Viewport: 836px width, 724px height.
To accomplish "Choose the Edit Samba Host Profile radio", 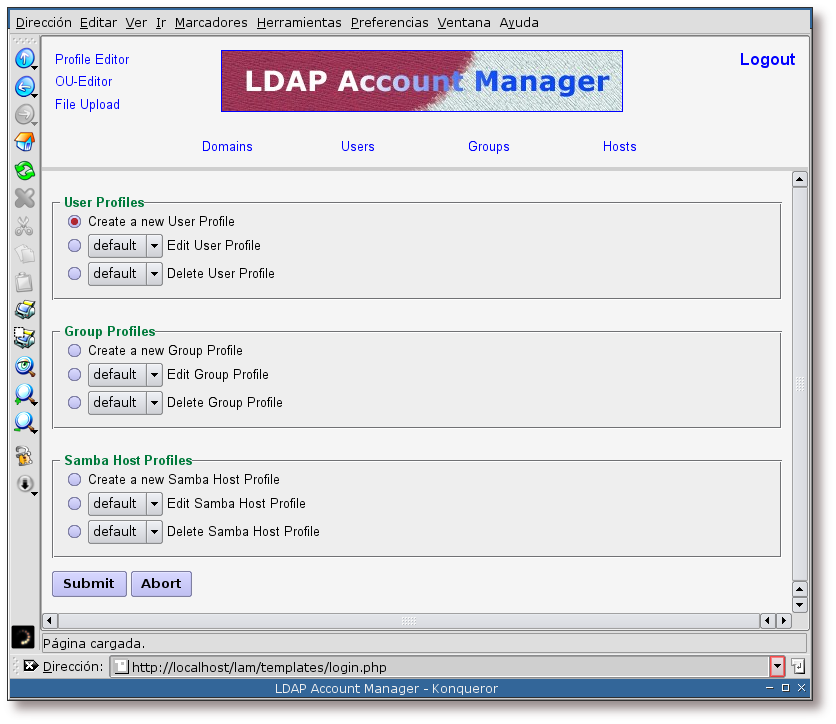I will tap(75, 504).
